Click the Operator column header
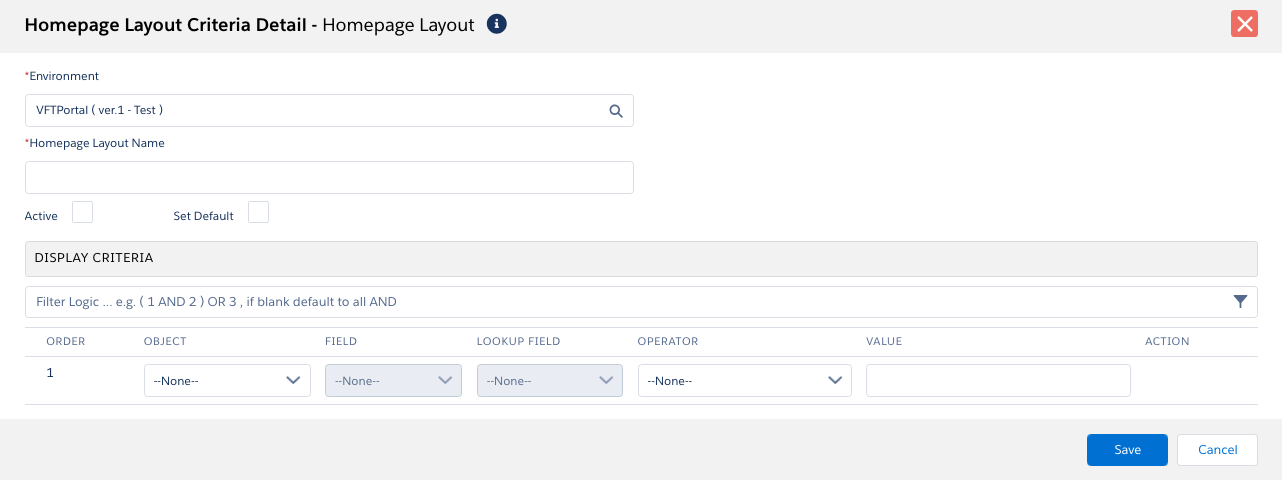 point(667,341)
